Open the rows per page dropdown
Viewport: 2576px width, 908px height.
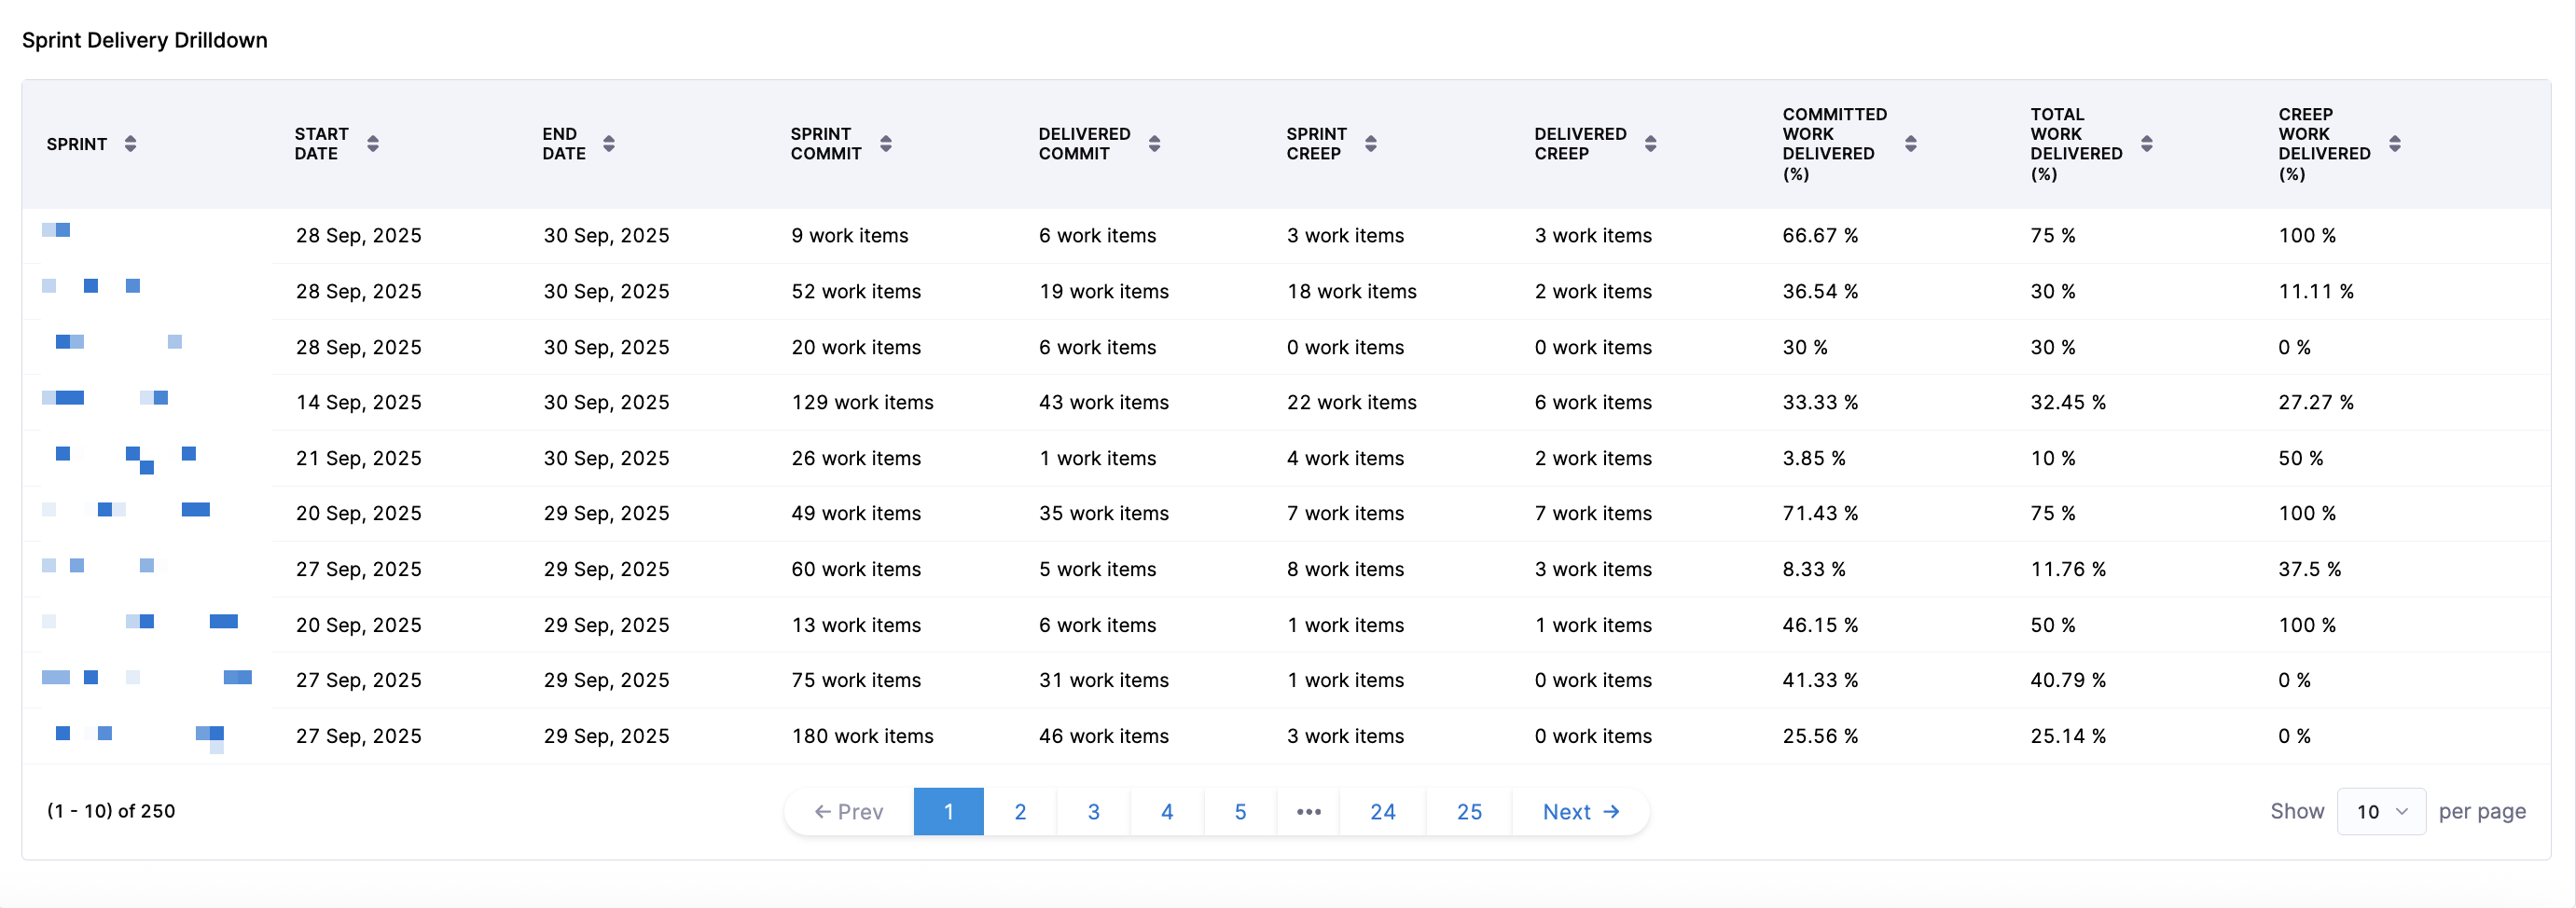click(x=2381, y=811)
